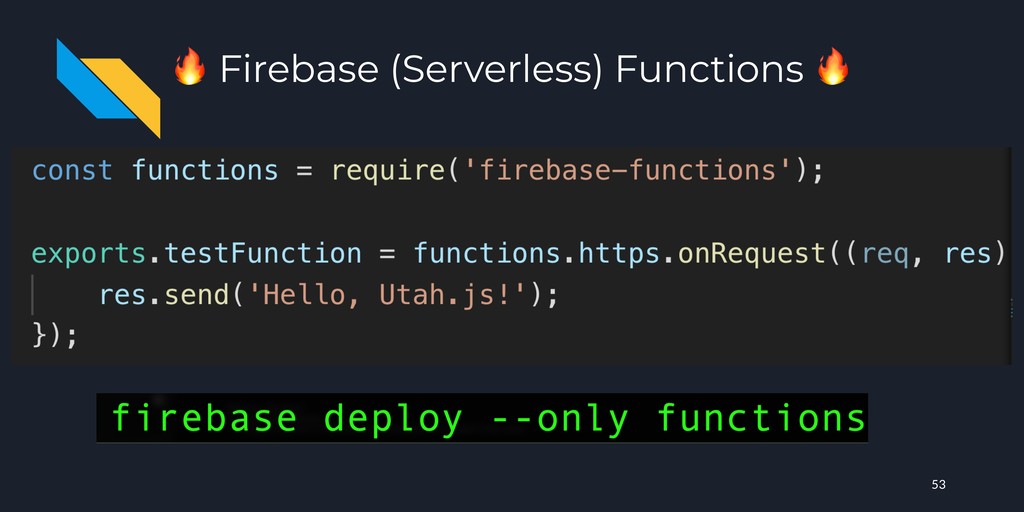Click 'deploy' in the terminal command
This screenshot has width=1024, height=512.
tap(393, 418)
